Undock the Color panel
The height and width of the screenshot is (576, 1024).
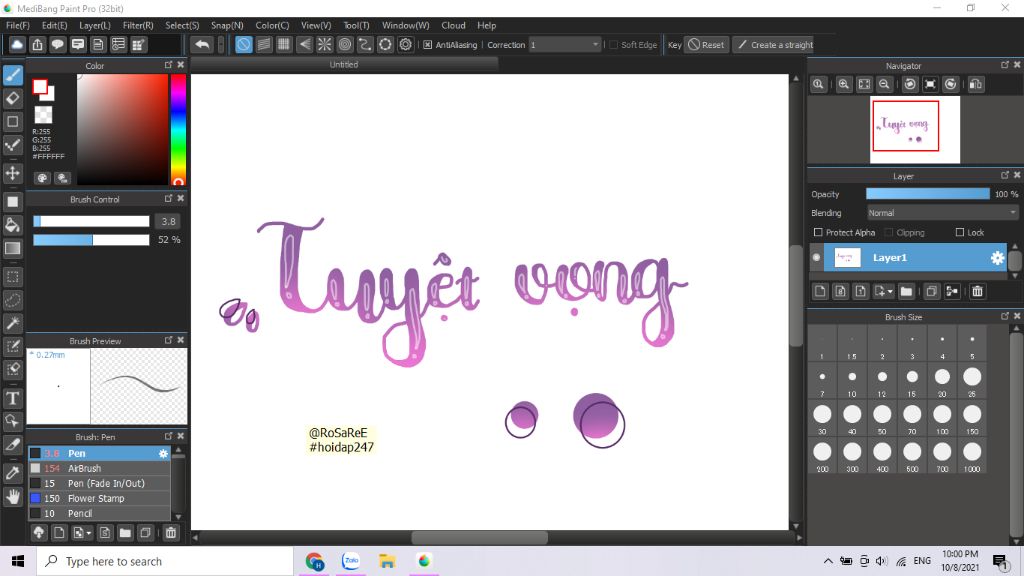(168, 65)
